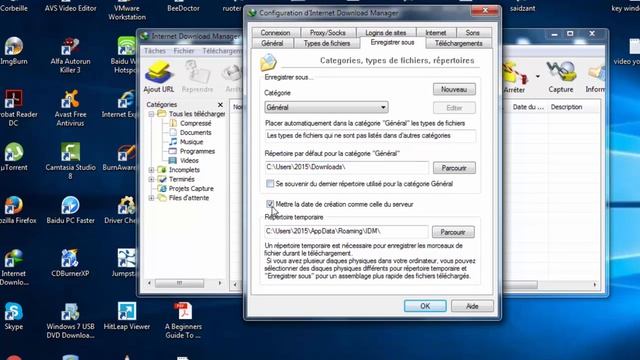Screen dimensions: 640x360
Task: Toggle 'Mettre la date de création' checkbox
Action: coord(270,204)
